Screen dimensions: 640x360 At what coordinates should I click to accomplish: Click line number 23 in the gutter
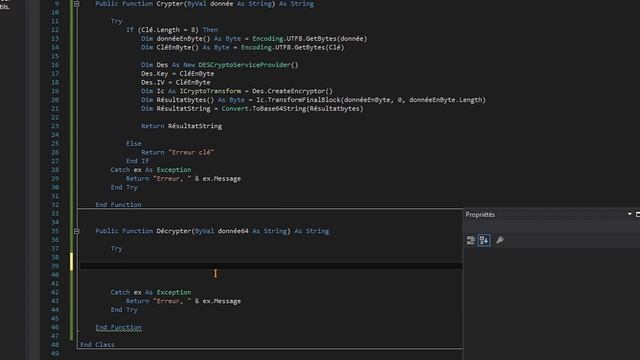tap(55, 126)
